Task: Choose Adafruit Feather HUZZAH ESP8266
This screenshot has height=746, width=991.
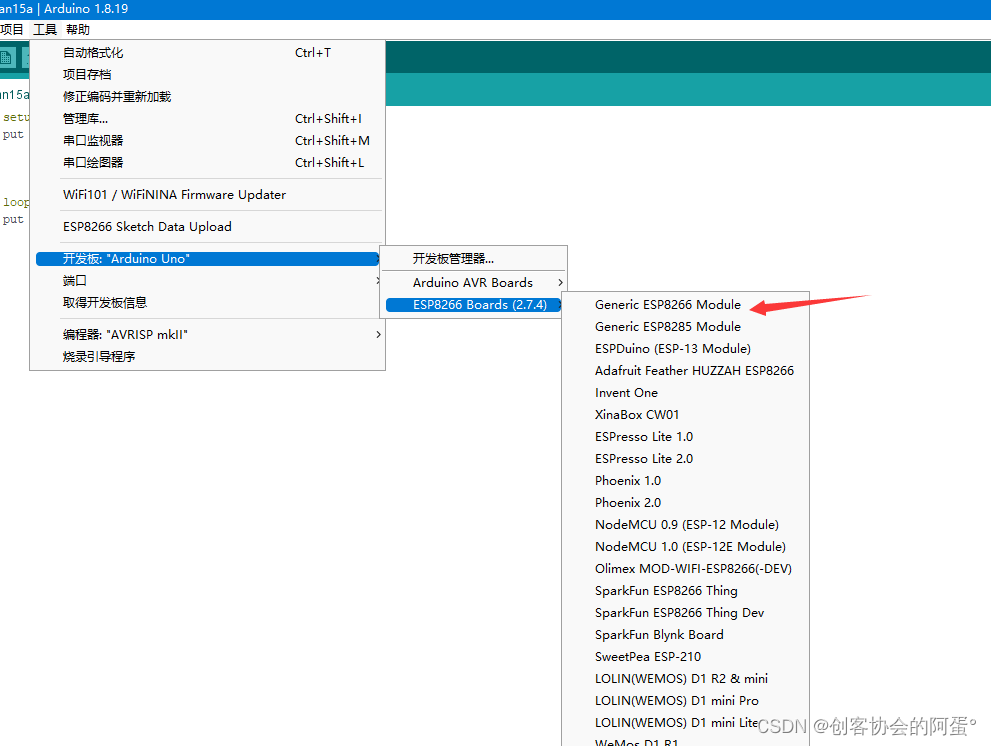Action: coord(685,371)
